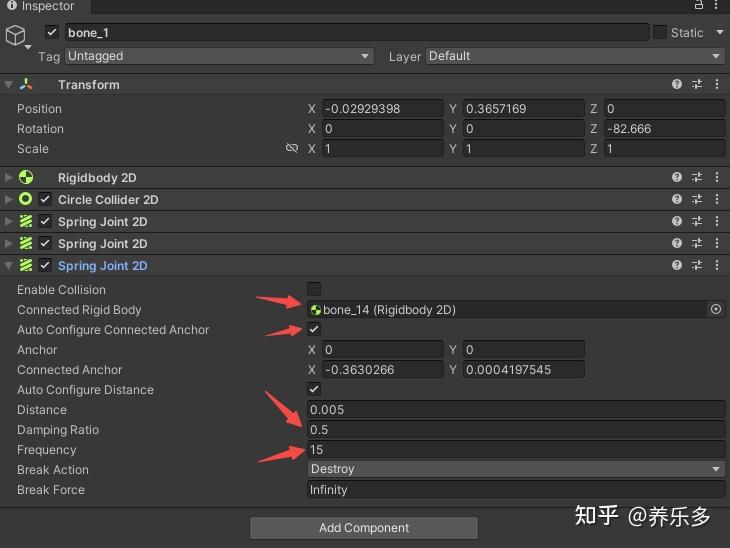Edit the Break Force Infinity field
This screenshot has height=548, width=730.
[x=516, y=490]
